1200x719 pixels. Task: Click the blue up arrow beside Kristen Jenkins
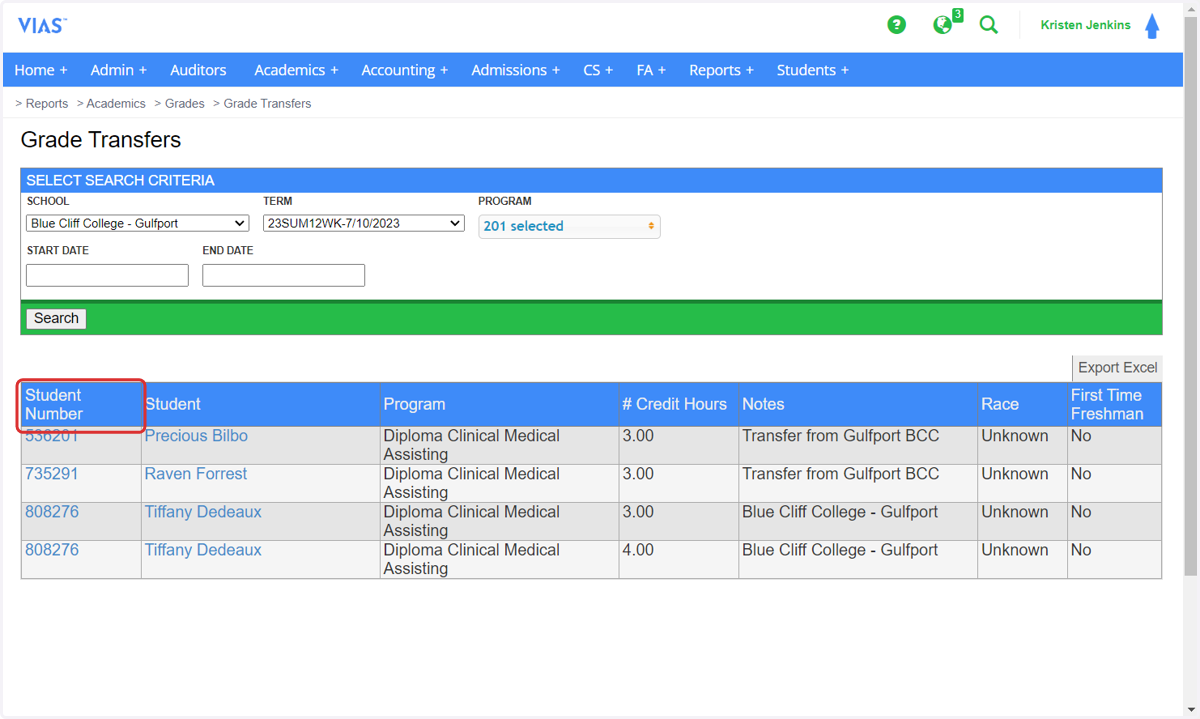[x=1152, y=25]
